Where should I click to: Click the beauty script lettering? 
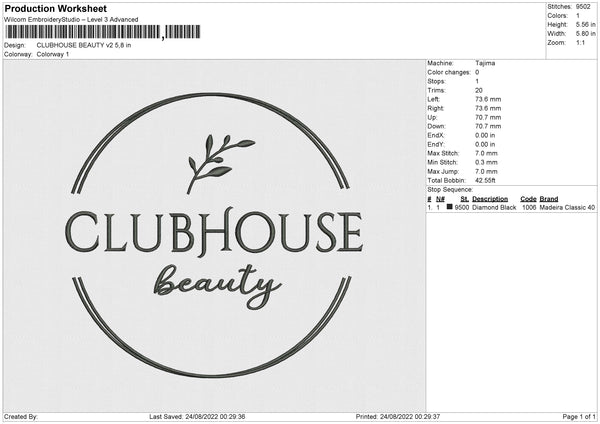[x=218, y=285]
